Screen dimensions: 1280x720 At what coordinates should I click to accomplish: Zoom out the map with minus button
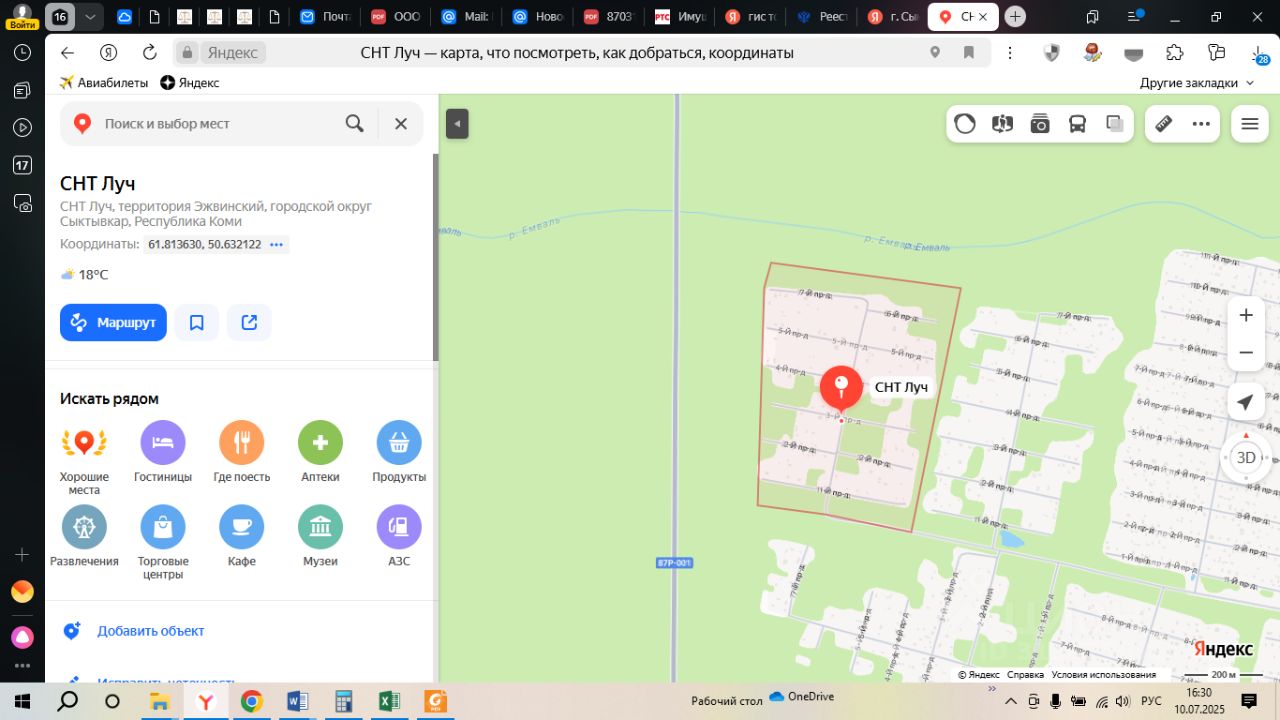point(1246,352)
